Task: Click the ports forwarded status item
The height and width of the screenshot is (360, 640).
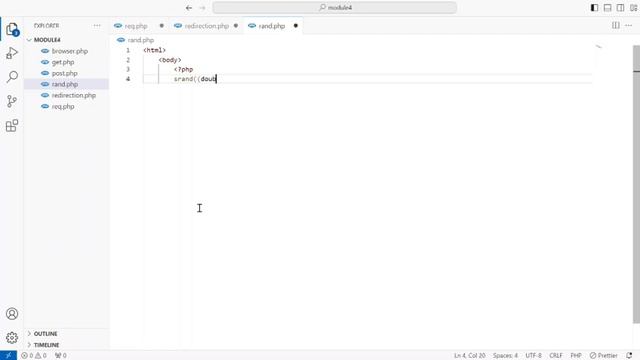Action: [60, 356]
